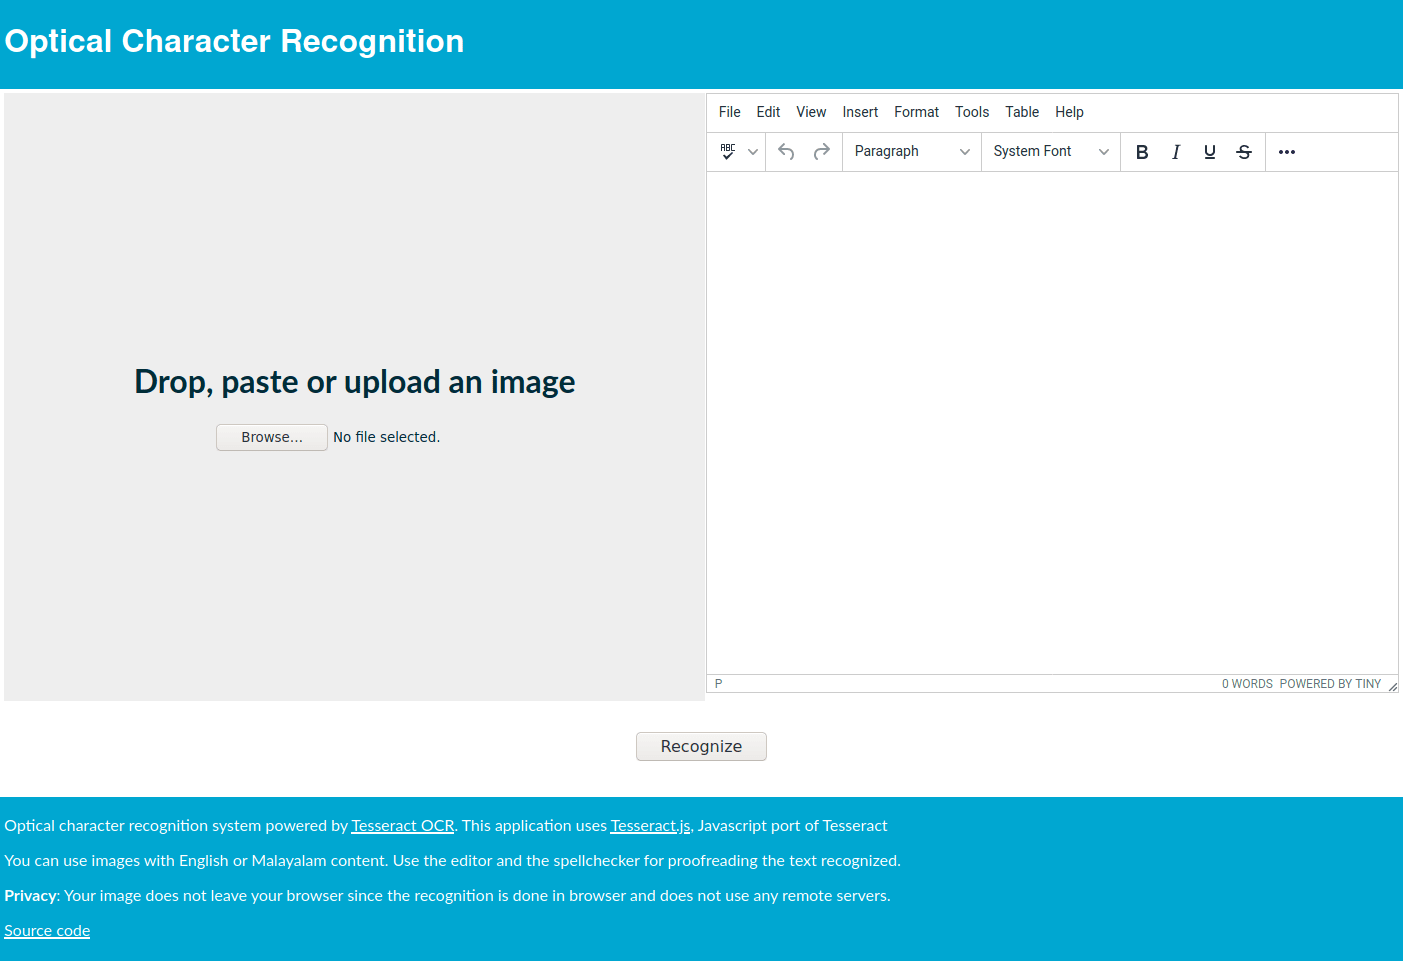Open the File menu
This screenshot has height=961, width=1403.
729,112
